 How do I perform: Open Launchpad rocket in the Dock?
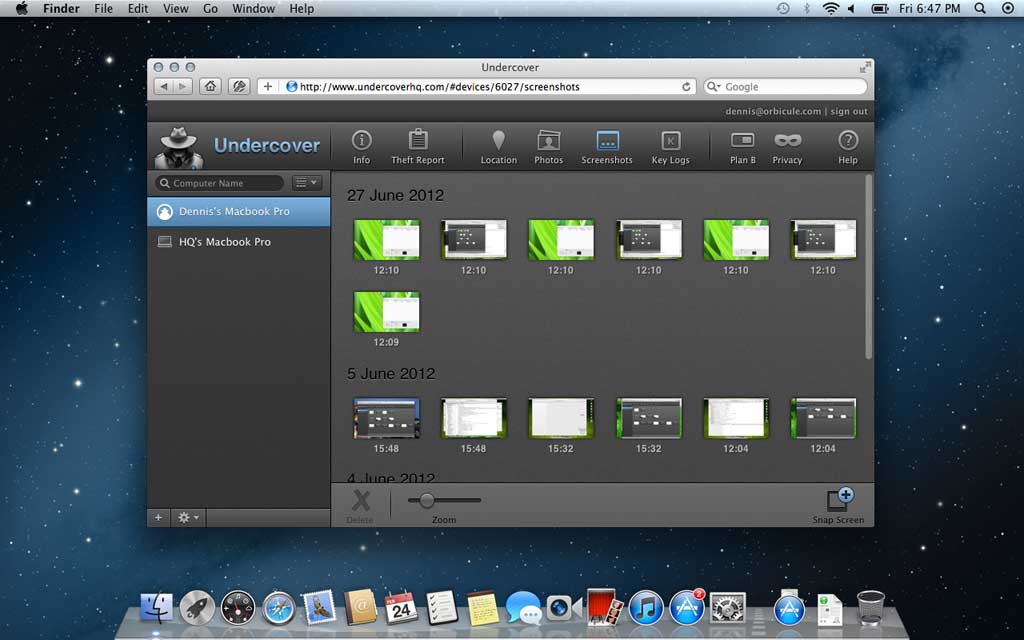197,609
